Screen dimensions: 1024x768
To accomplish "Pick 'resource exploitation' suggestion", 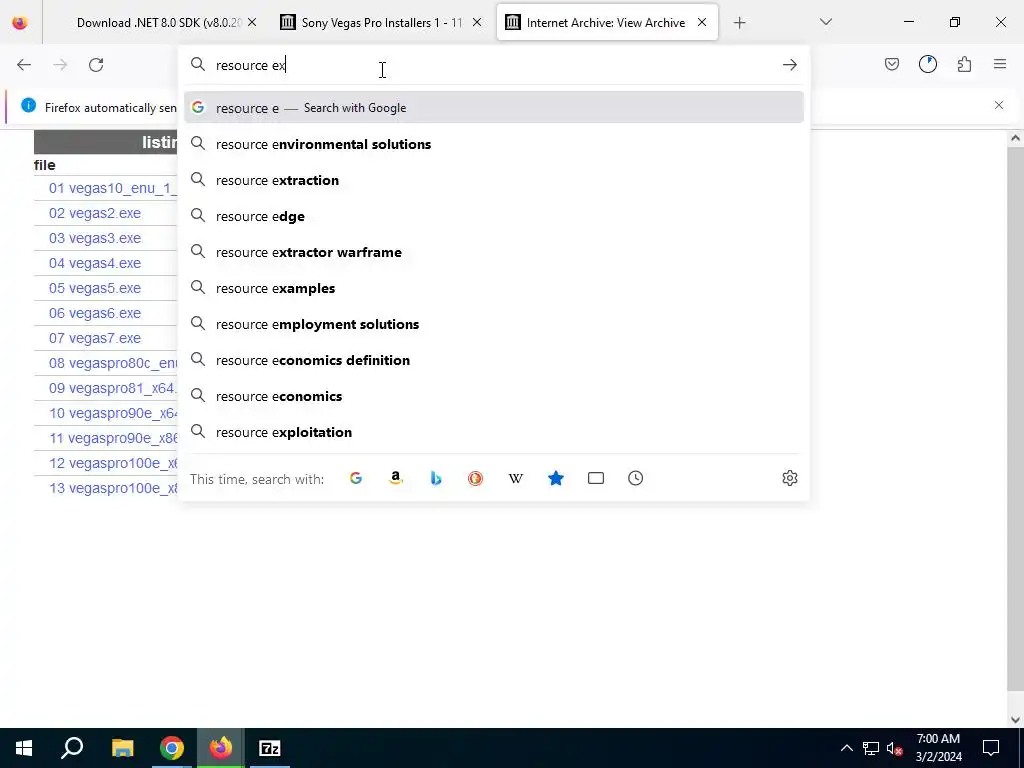I will pyautogui.click(x=494, y=432).
